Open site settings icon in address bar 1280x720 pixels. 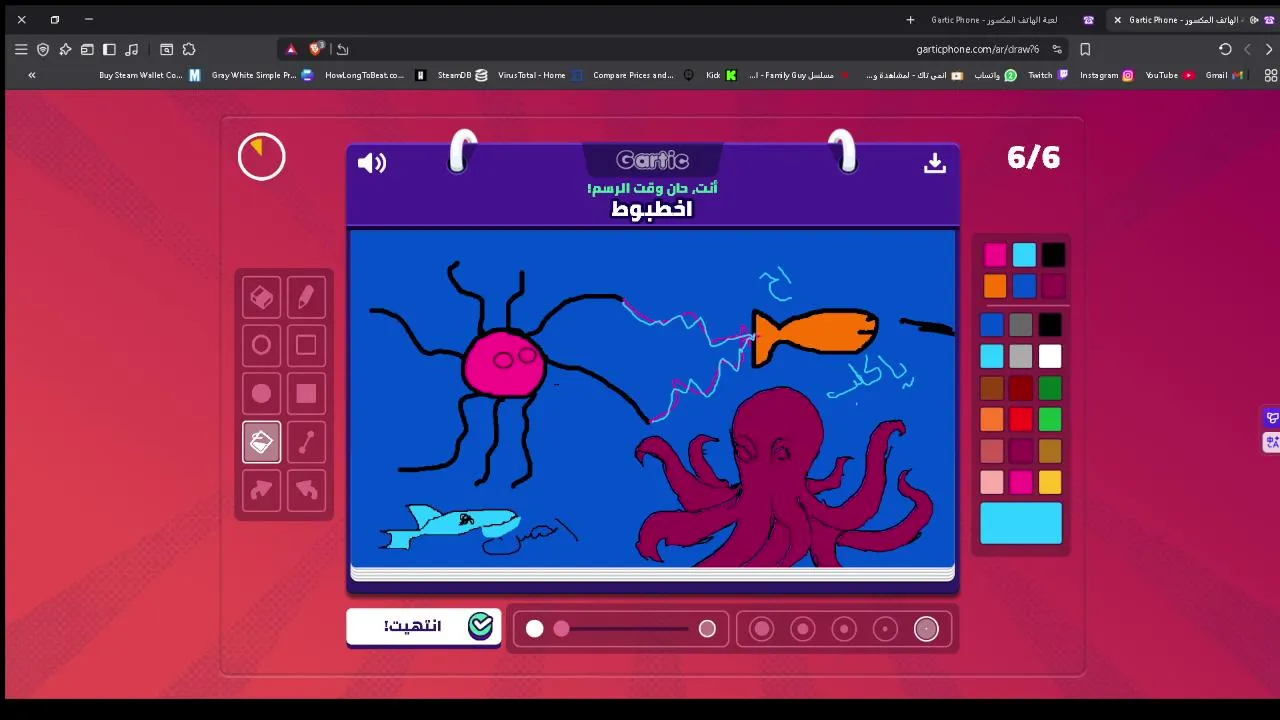1057,49
